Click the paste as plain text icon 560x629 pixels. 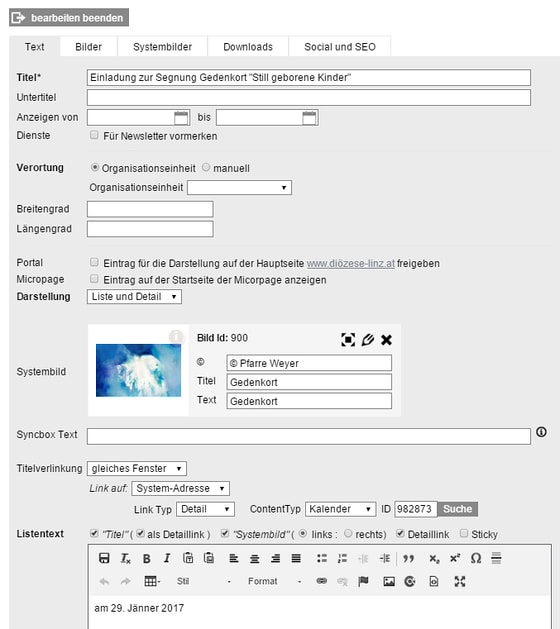(x=188, y=558)
